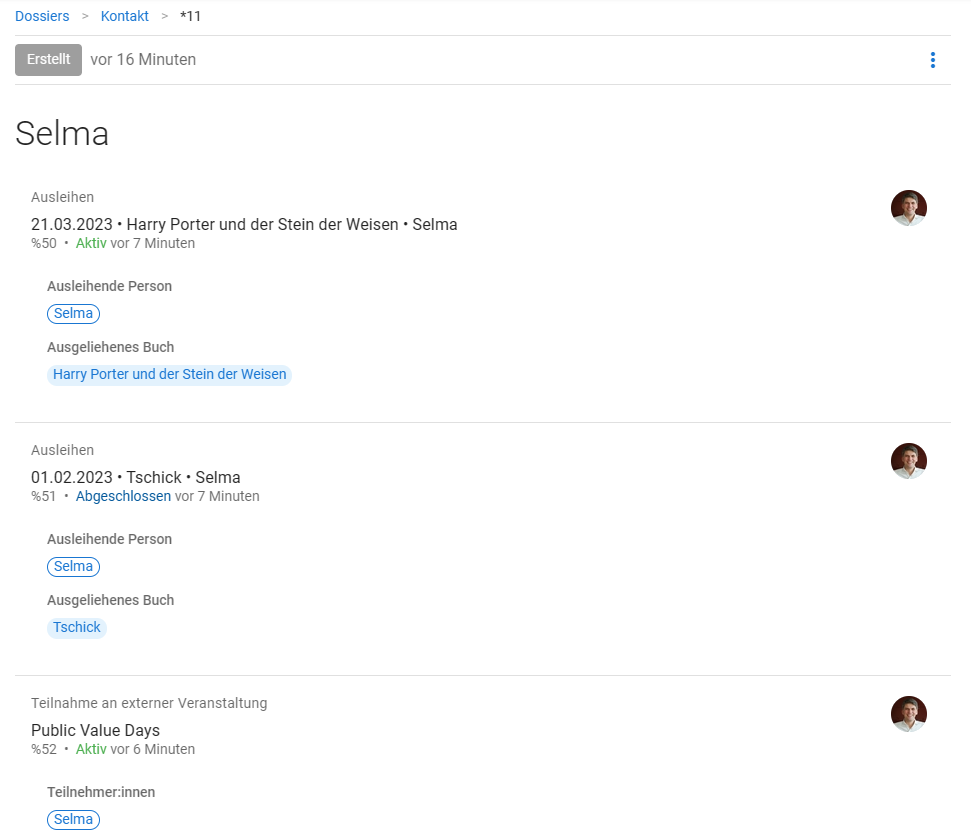Viewport: 971px width, 837px height.
Task: Open the Tschick book chip
Action: (77, 628)
